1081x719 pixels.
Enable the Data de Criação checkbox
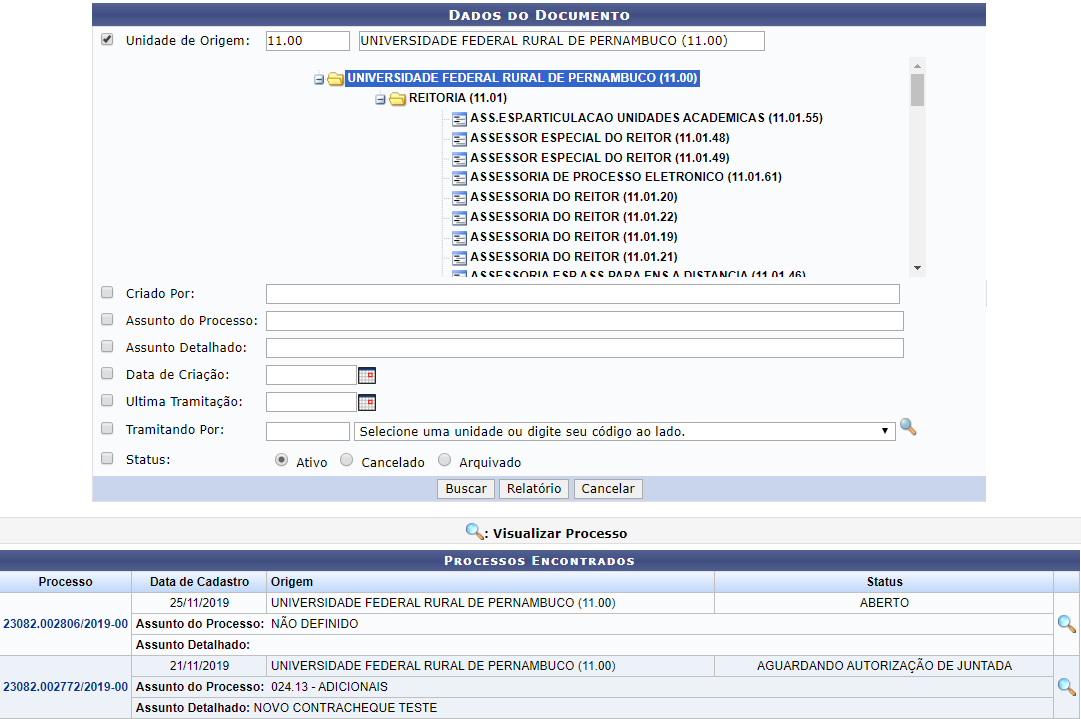pyautogui.click(x=107, y=373)
